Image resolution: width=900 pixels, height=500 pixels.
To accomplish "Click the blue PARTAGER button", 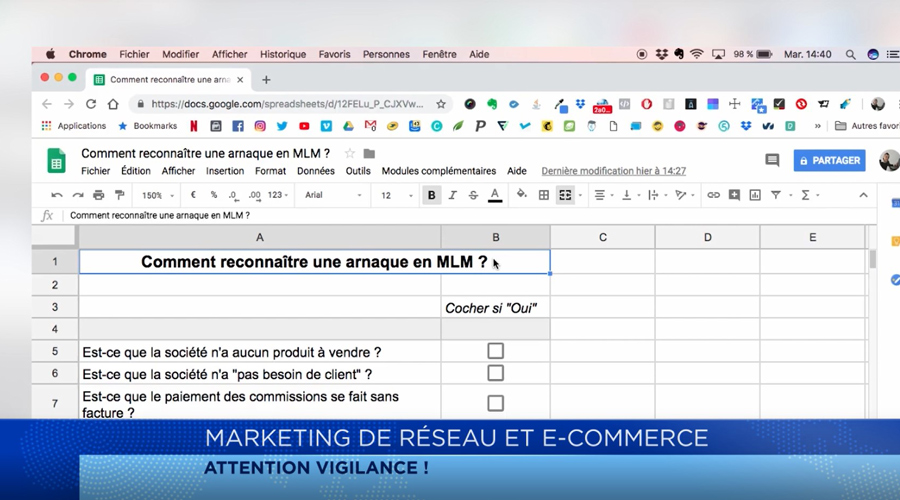I will [x=829, y=160].
